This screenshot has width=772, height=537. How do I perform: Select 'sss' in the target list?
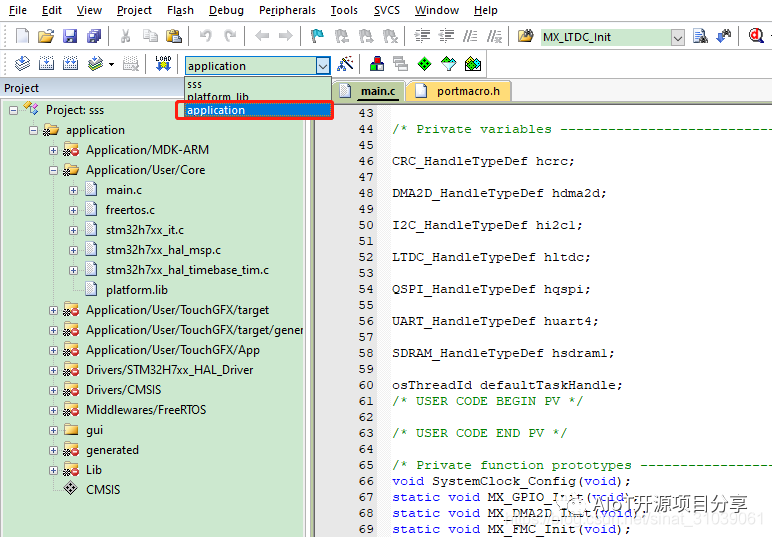coord(258,84)
